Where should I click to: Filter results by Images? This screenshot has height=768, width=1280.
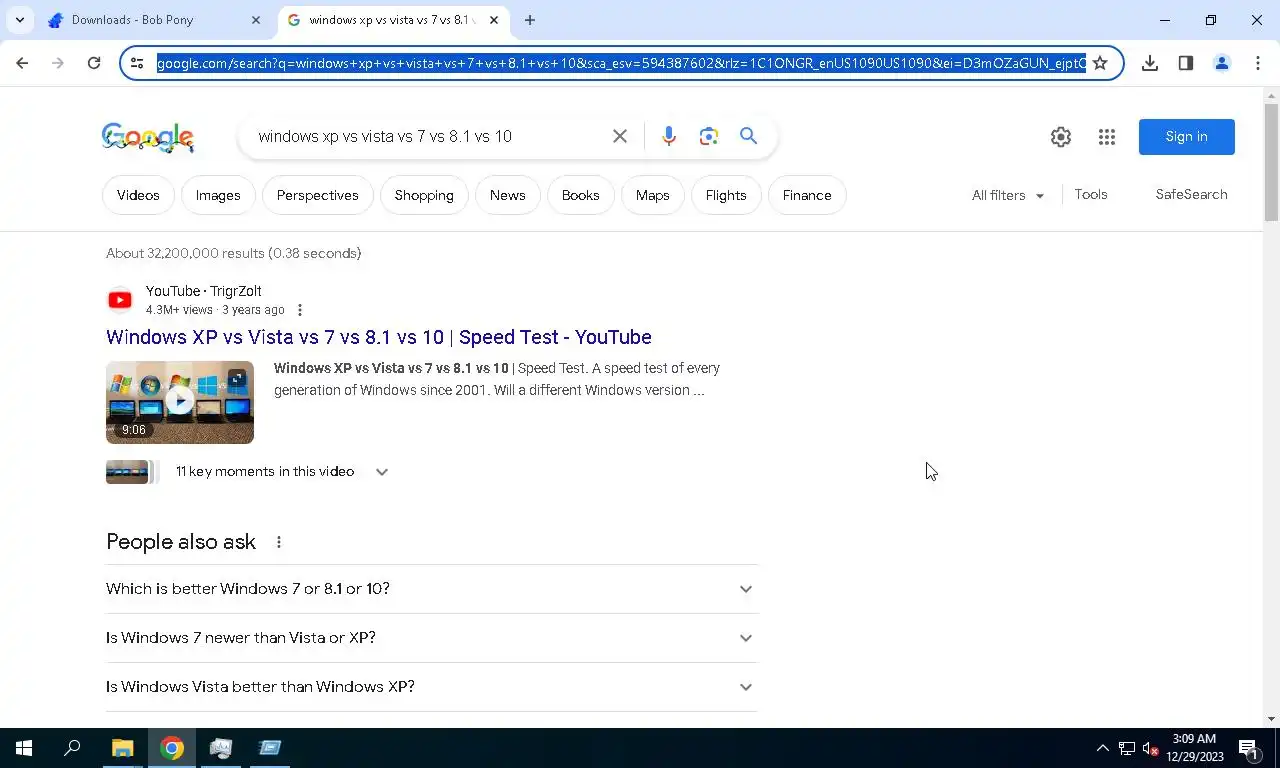click(x=218, y=195)
